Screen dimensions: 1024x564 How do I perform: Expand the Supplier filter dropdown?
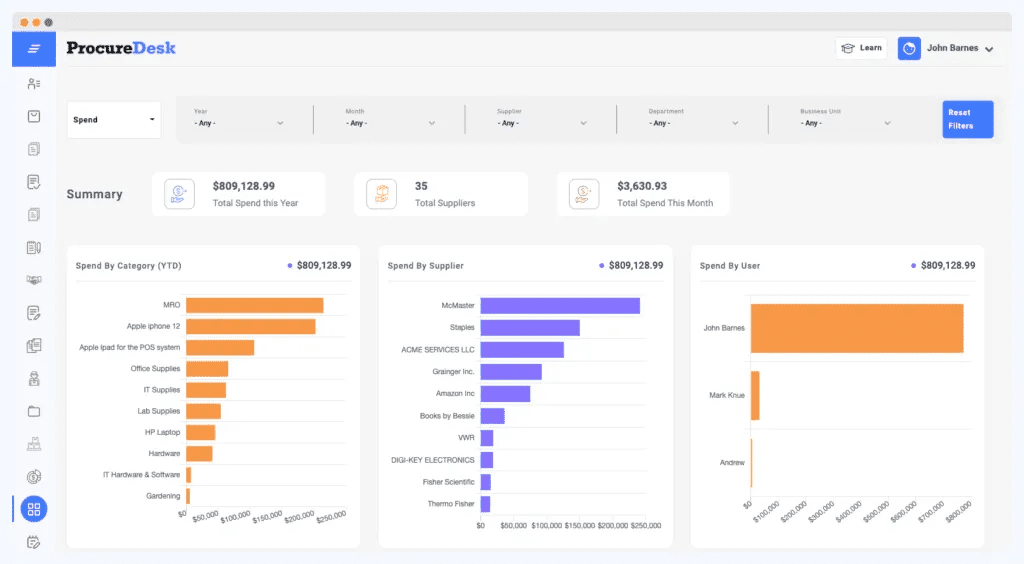click(x=542, y=123)
